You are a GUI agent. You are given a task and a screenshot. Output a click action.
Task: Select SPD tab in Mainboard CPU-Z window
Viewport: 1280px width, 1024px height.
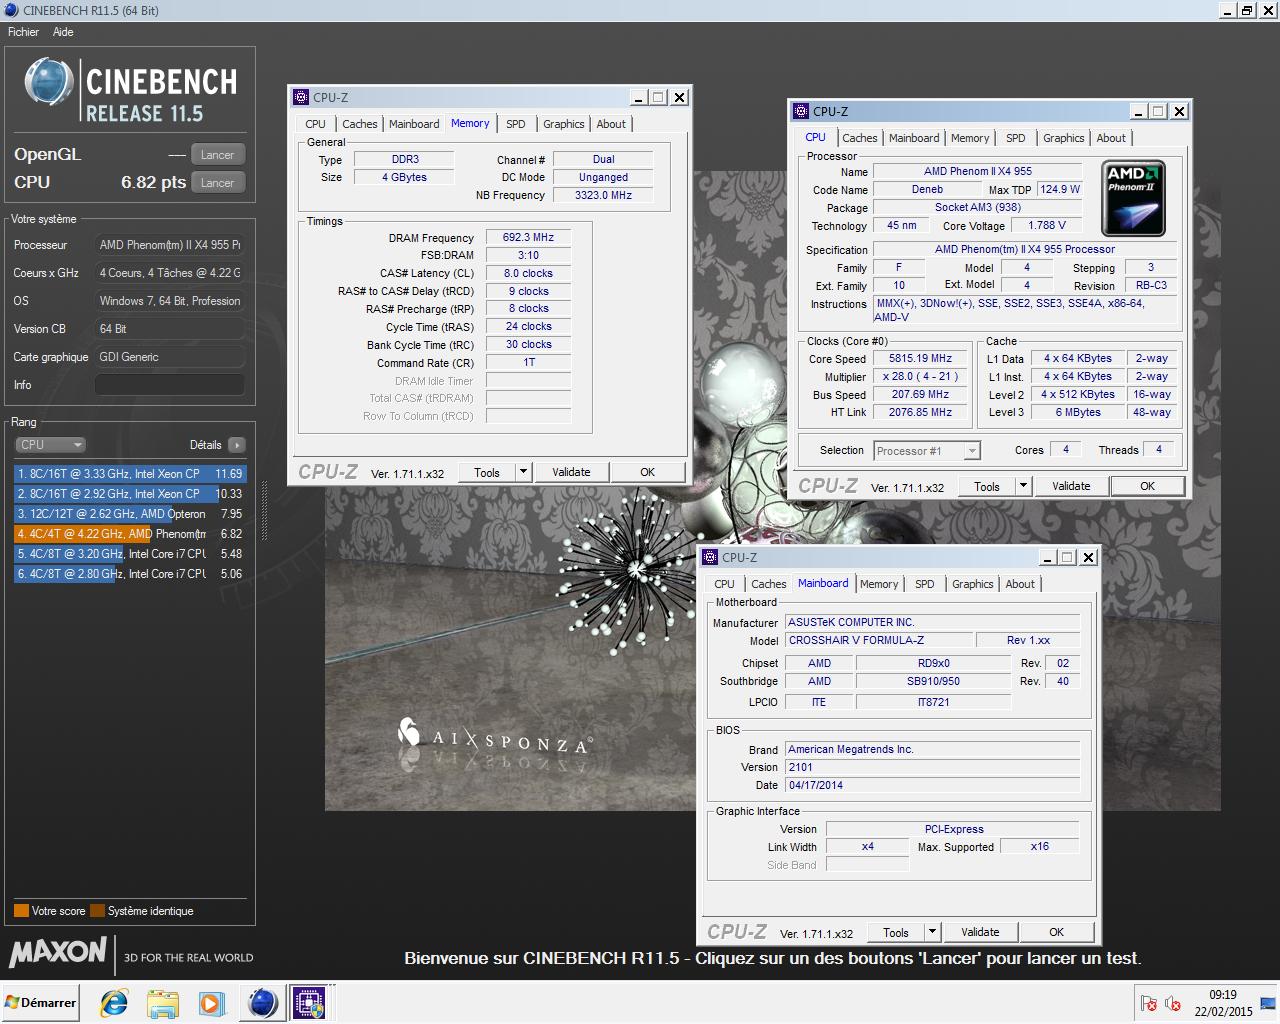(924, 584)
